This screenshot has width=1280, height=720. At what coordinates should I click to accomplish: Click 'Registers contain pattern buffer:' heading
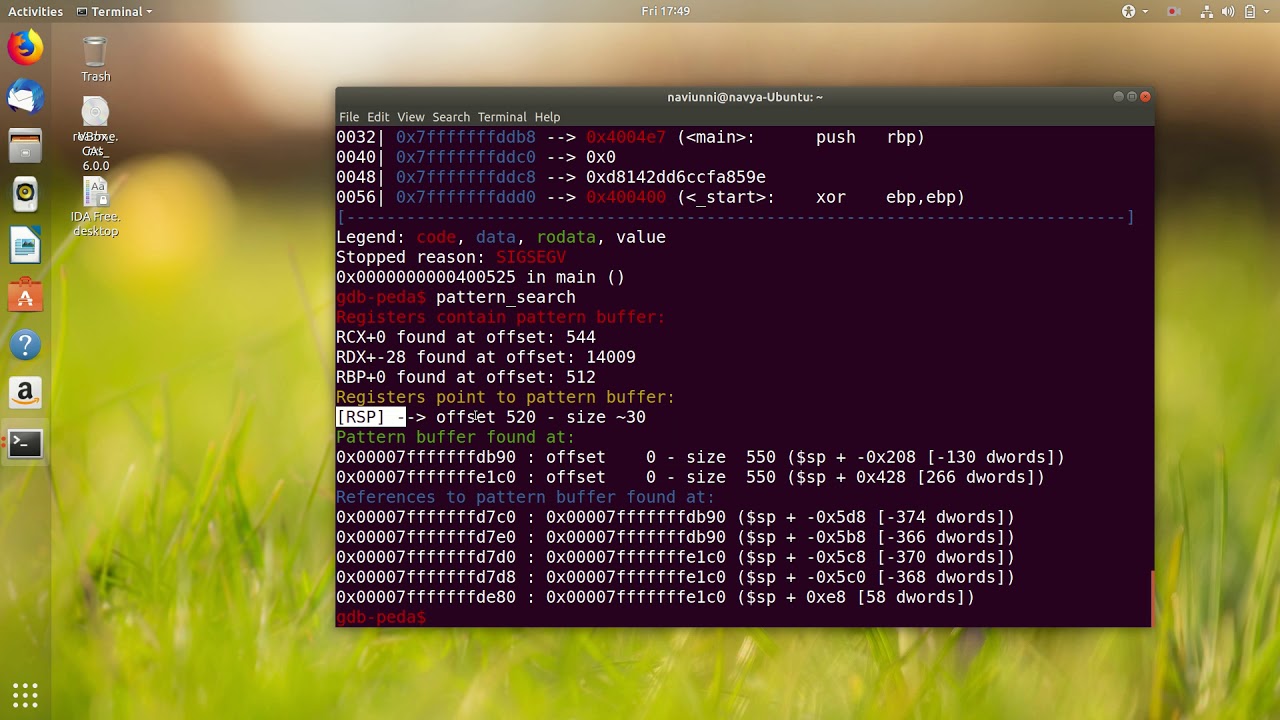coord(501,317)
